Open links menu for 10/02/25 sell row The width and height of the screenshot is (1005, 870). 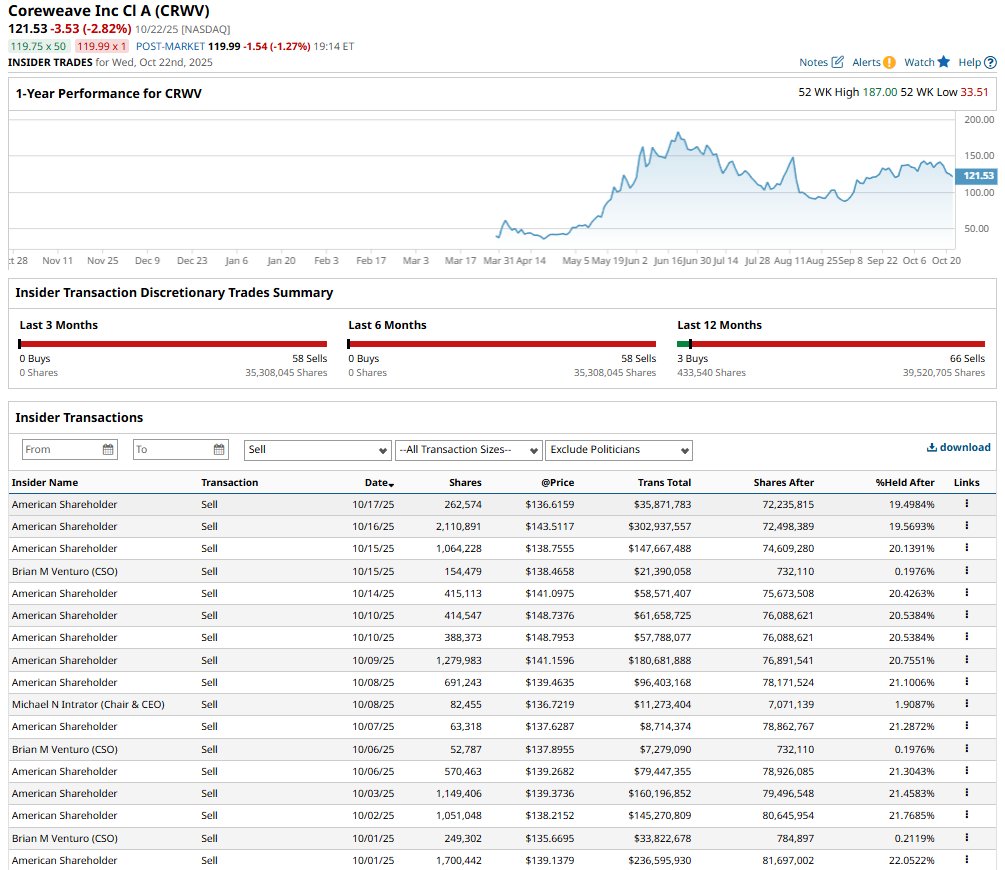click(x=967, y=815)
